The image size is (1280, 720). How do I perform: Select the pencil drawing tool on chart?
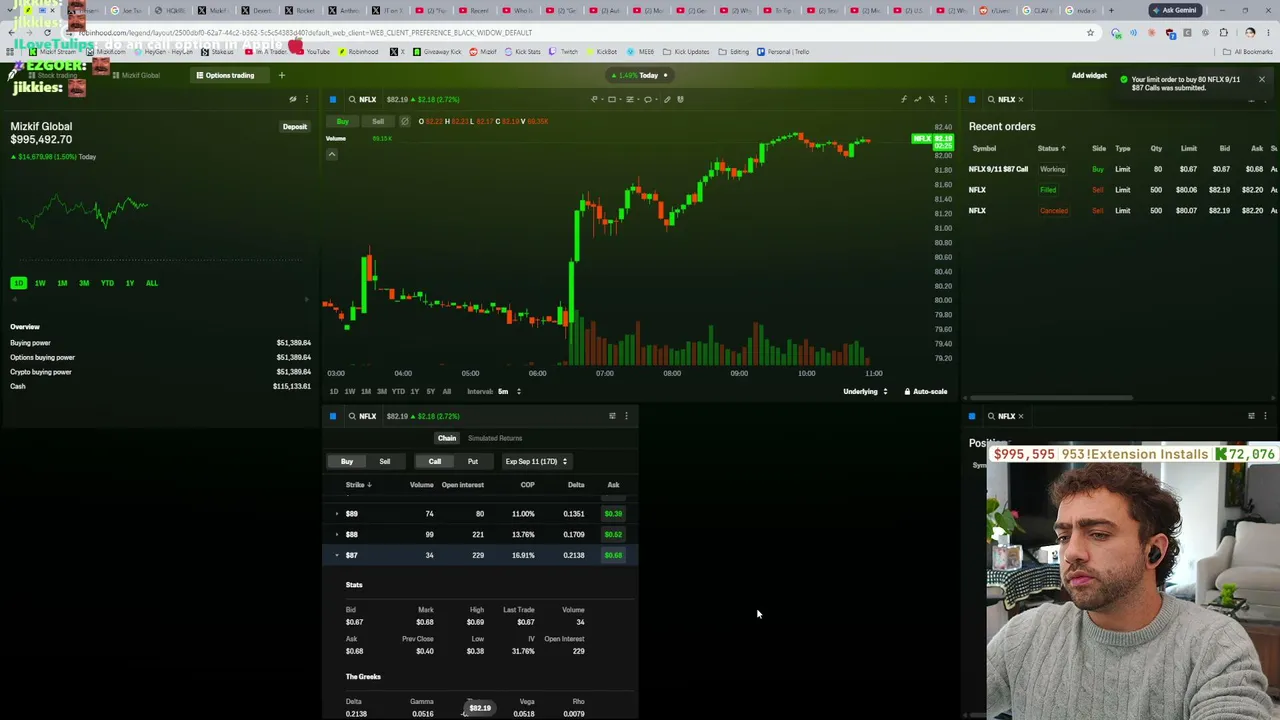tap(667, 99)
